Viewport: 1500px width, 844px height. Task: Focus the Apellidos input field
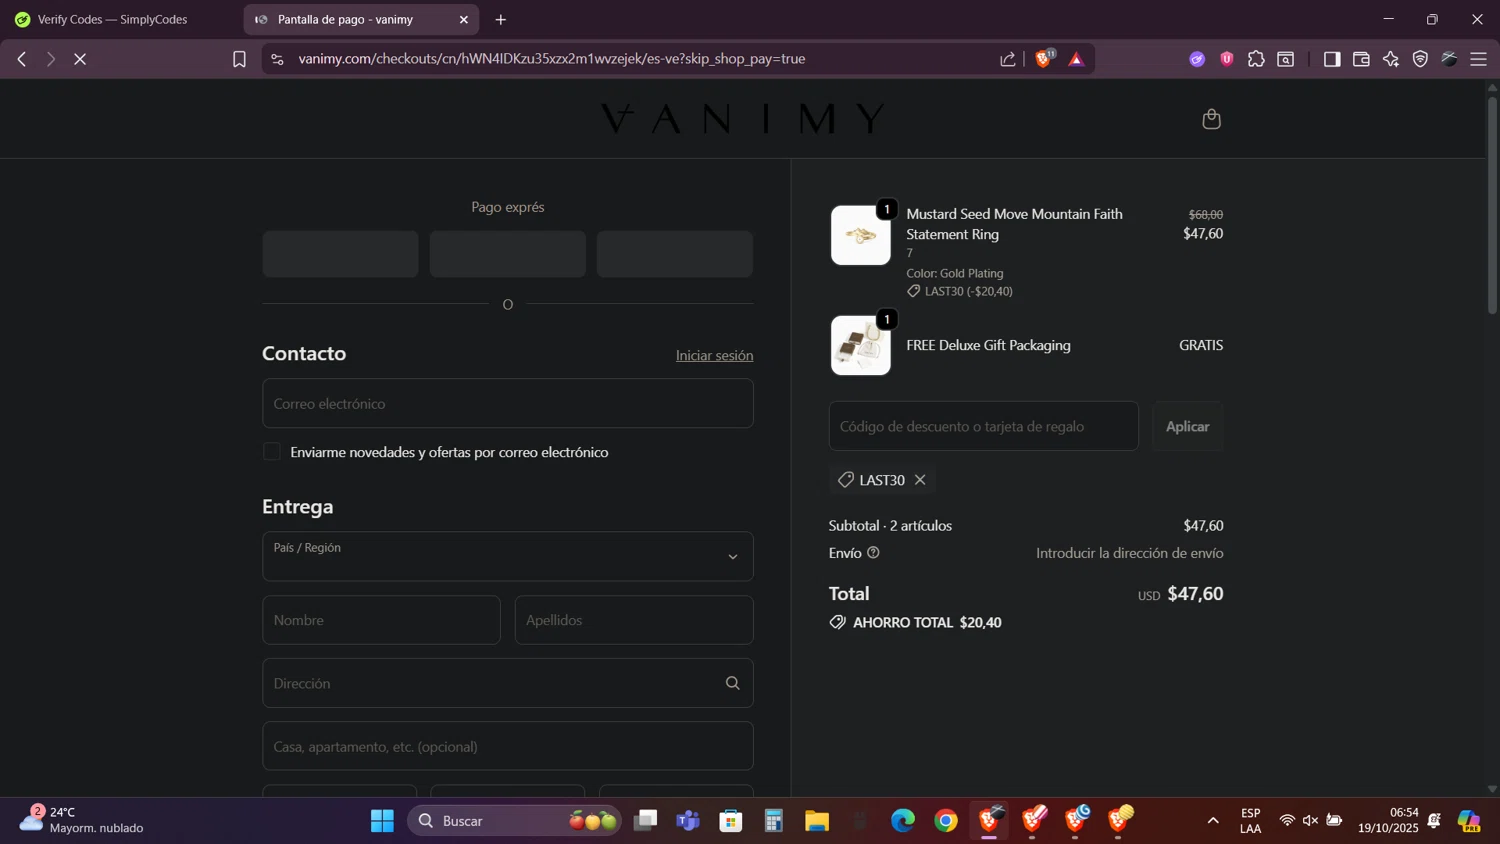[x=634, y=620]
